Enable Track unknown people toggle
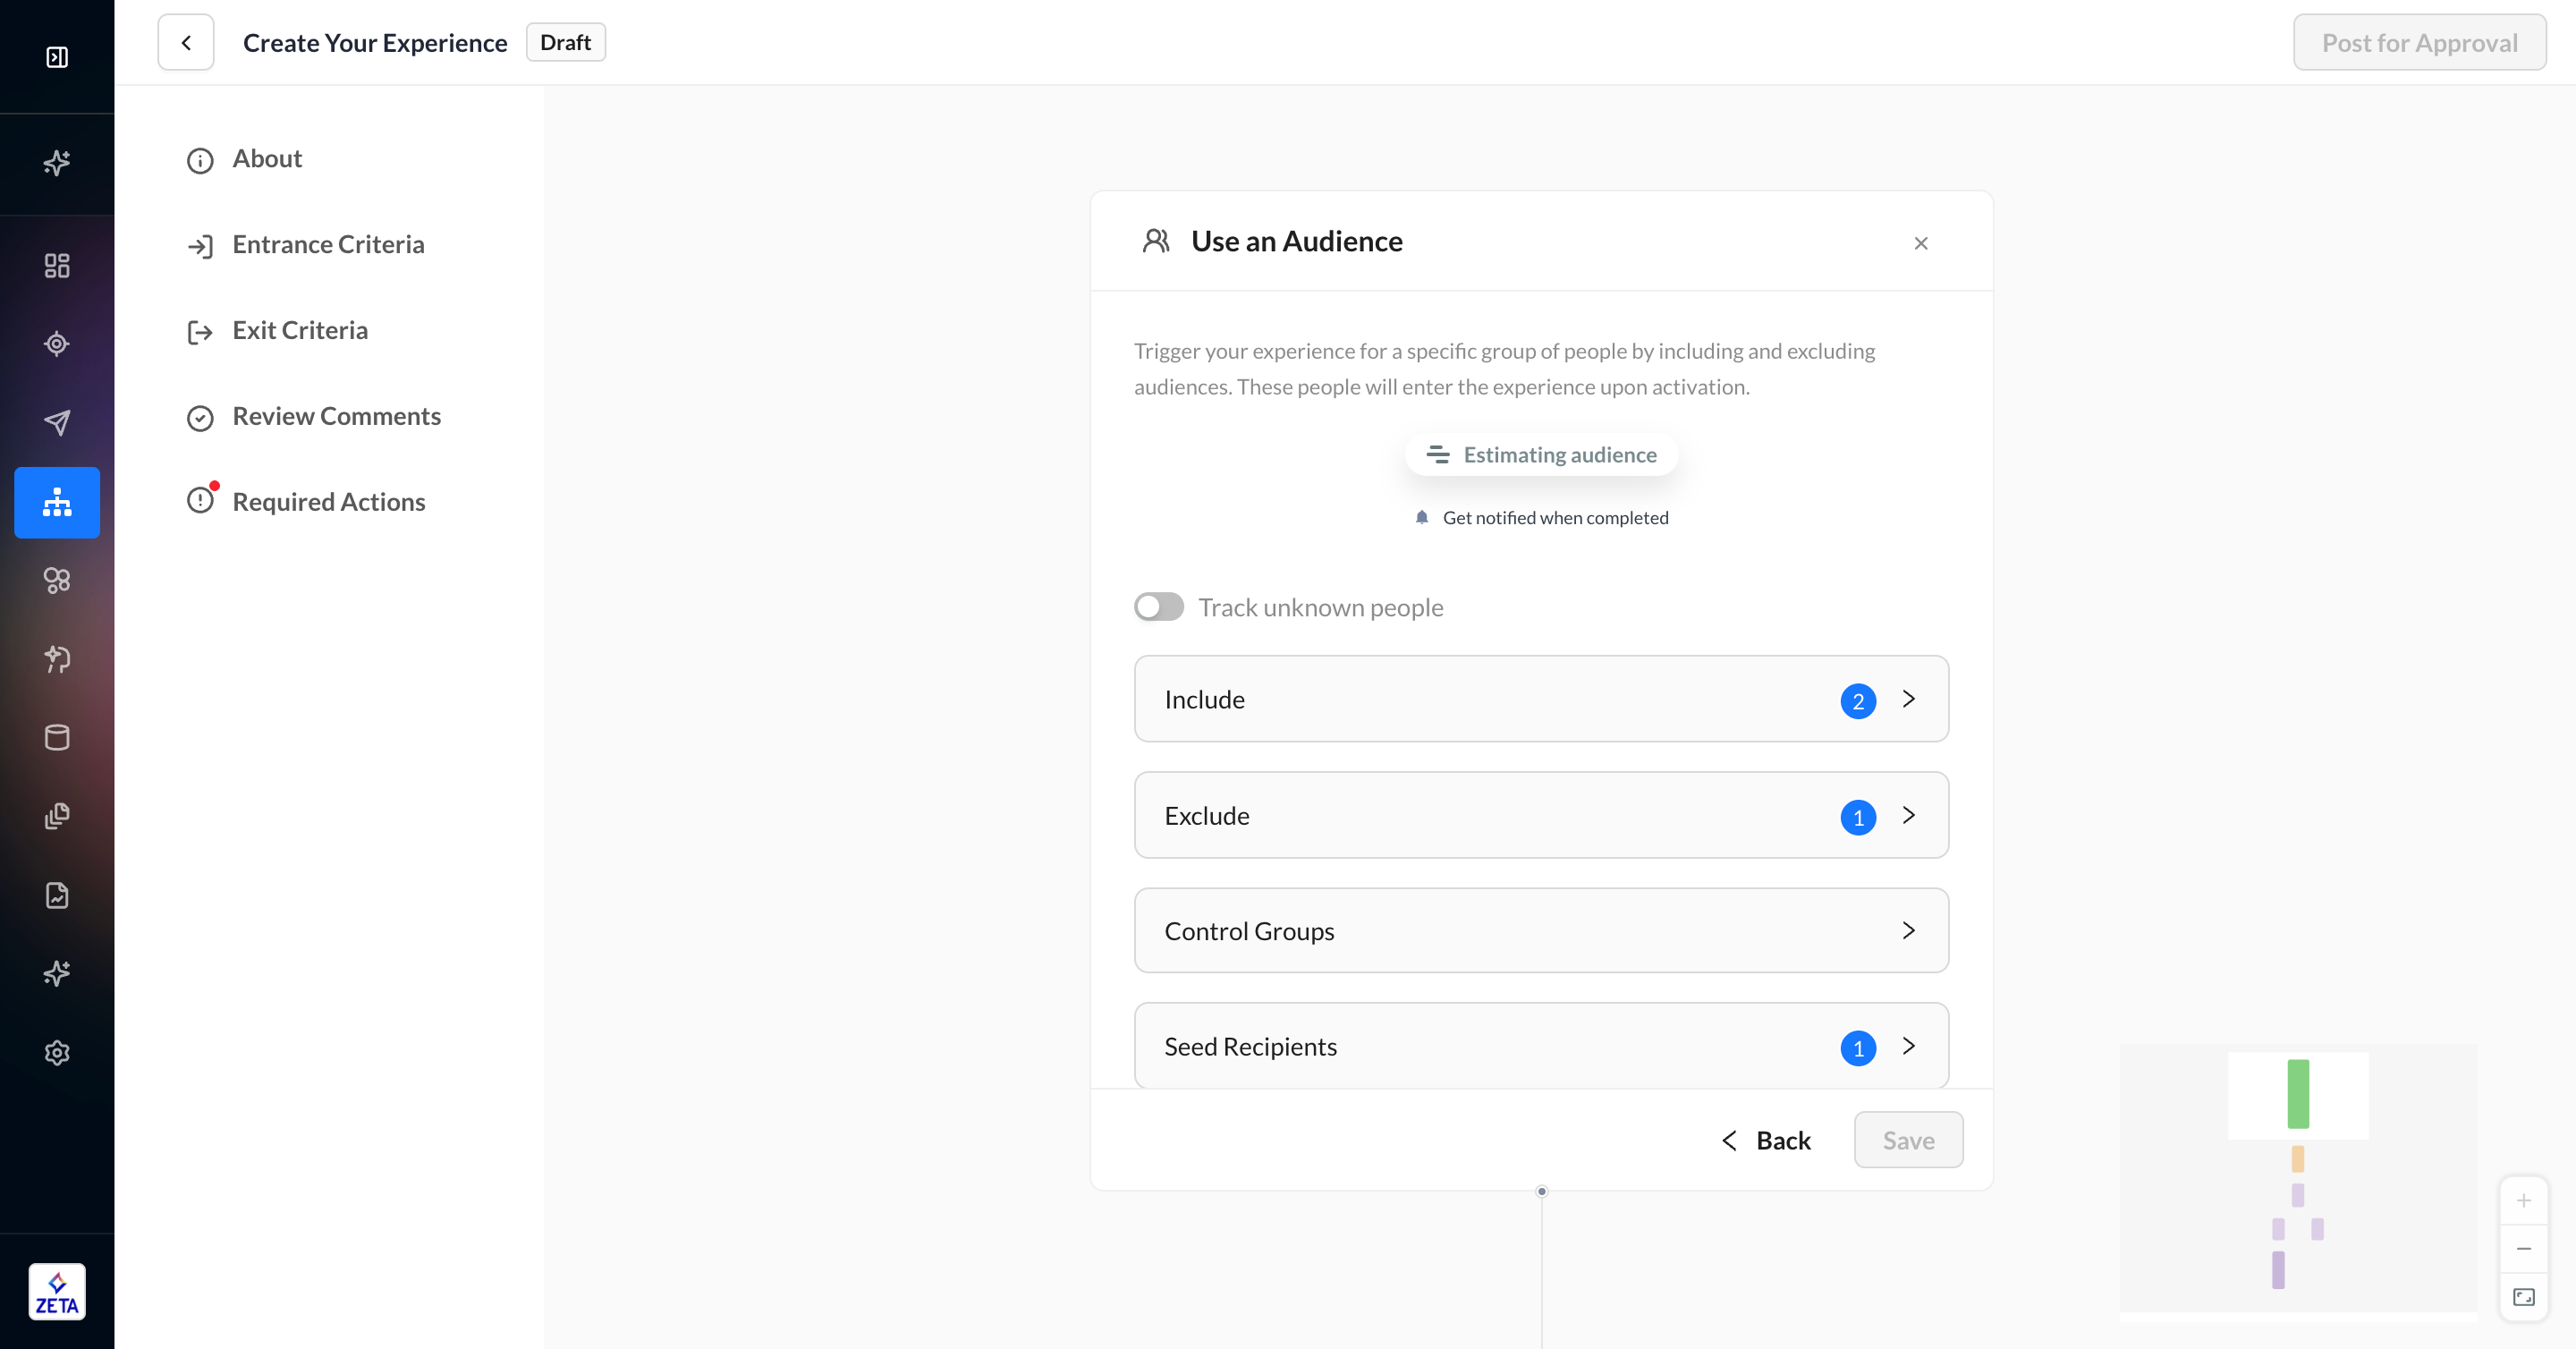2576x1349 pixels. (x=1158, y=607)
